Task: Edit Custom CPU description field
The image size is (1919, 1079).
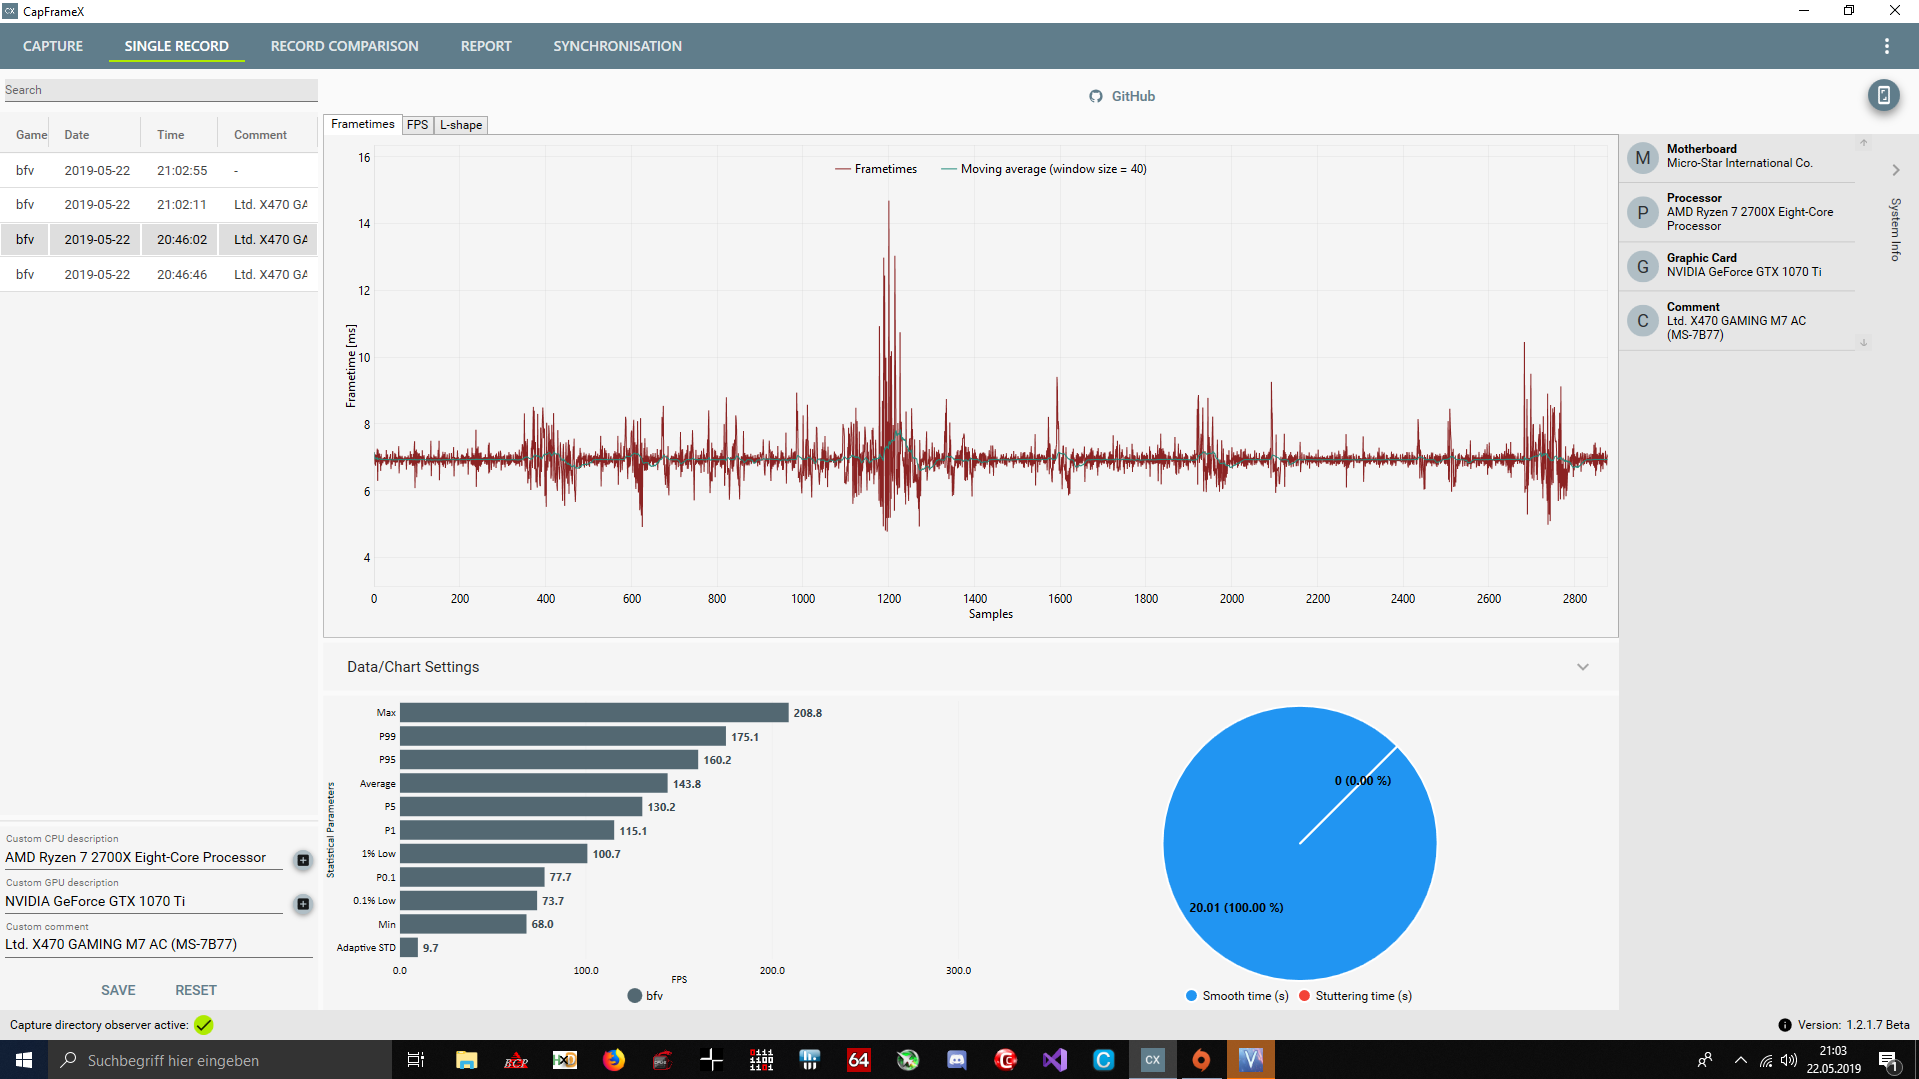Action: [x=144, y=858]
